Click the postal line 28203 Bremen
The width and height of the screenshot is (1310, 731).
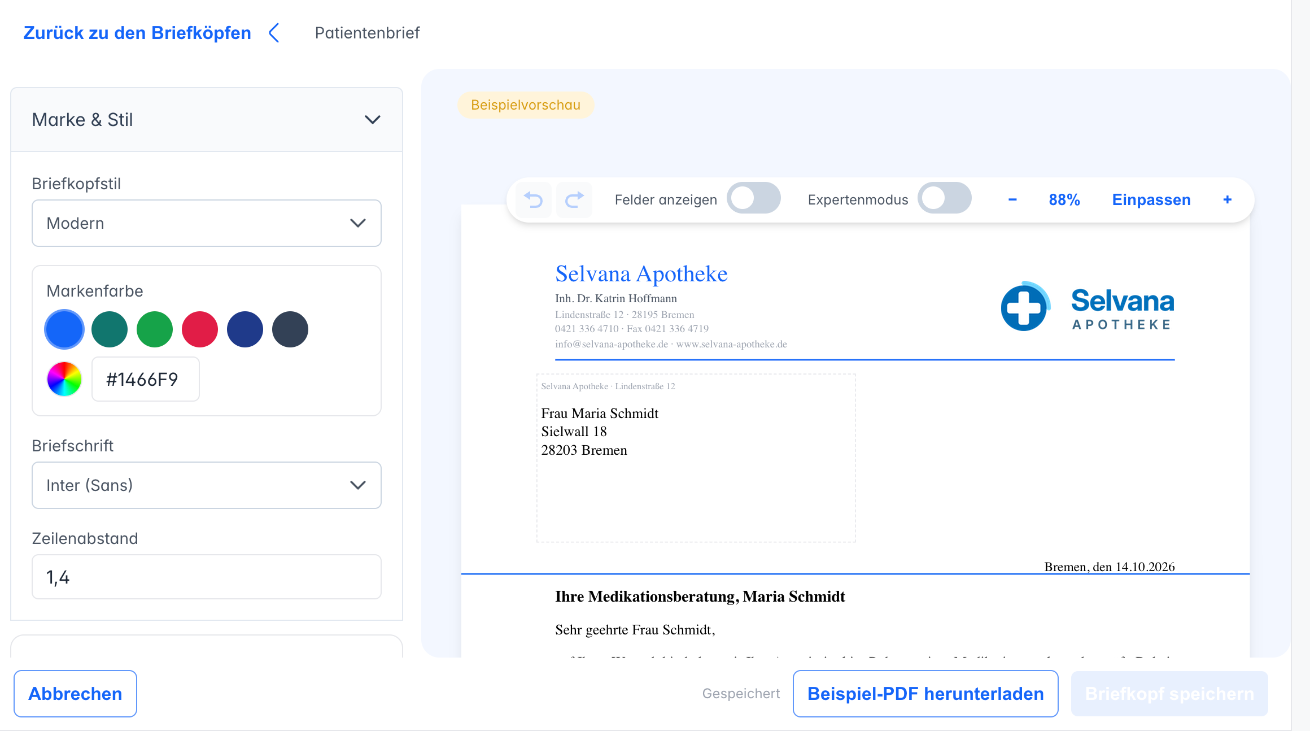pyautogui.click(x=584, y=451)
